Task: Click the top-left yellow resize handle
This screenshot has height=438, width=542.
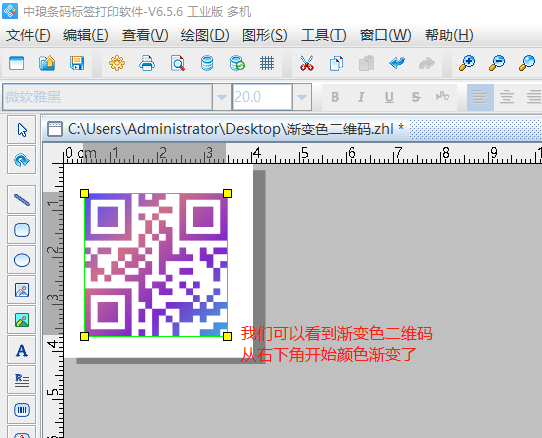Action: pyautogui.click(x=84, y=193)
